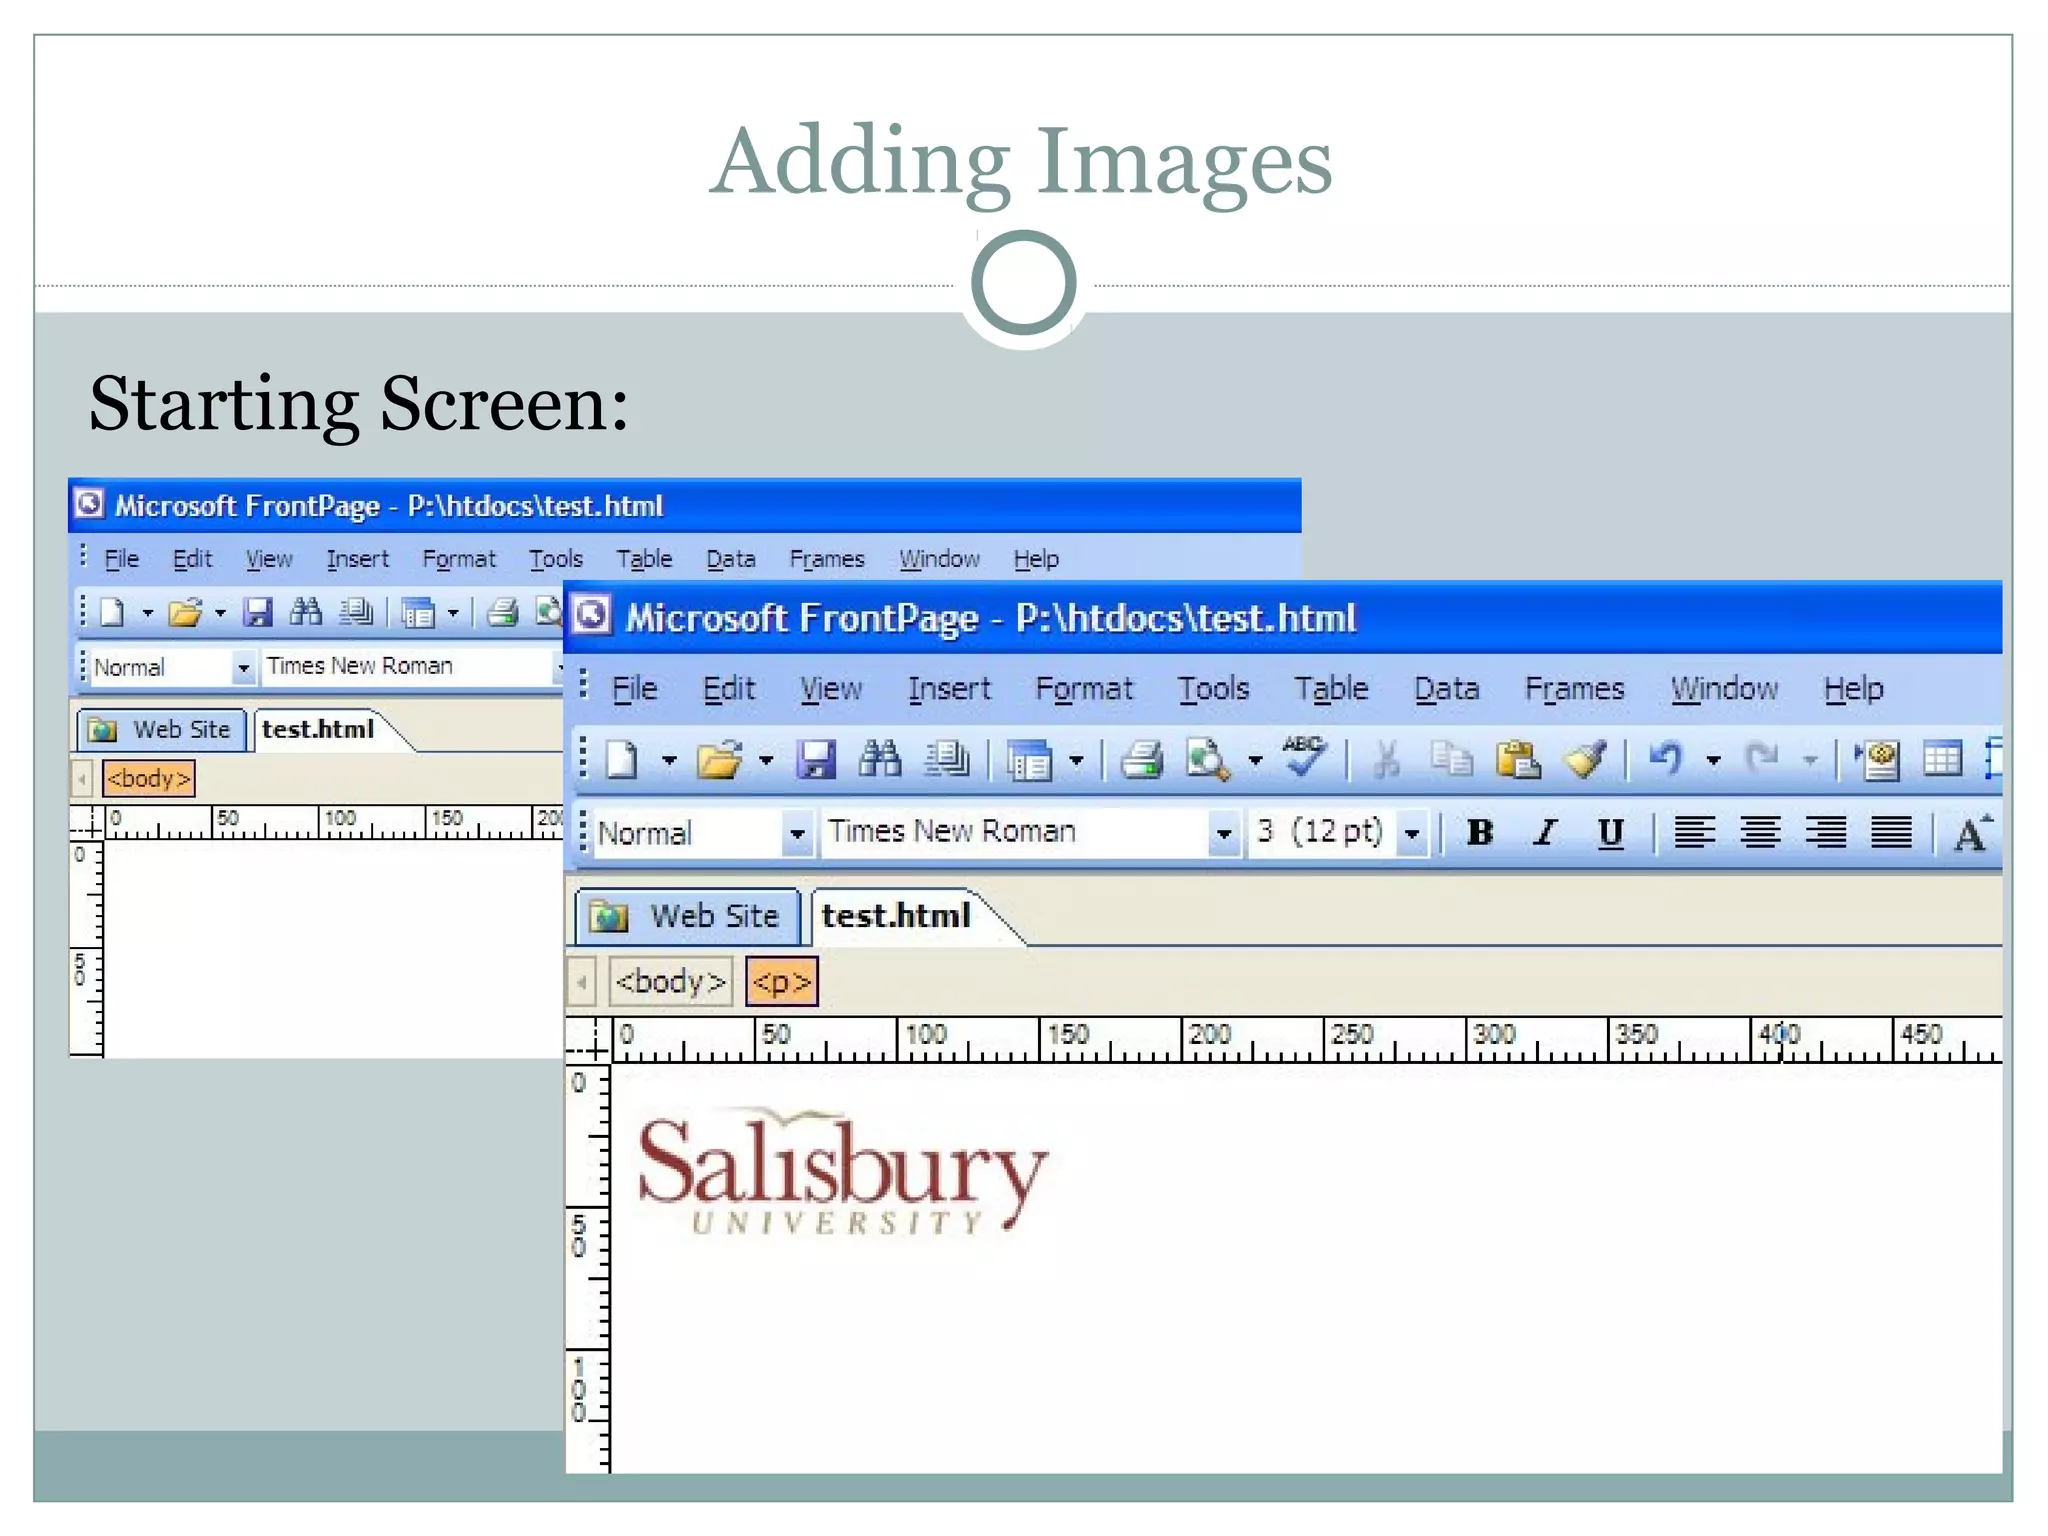Toggle Center alignment button

pyautogui.click(x=1760, y=832)
